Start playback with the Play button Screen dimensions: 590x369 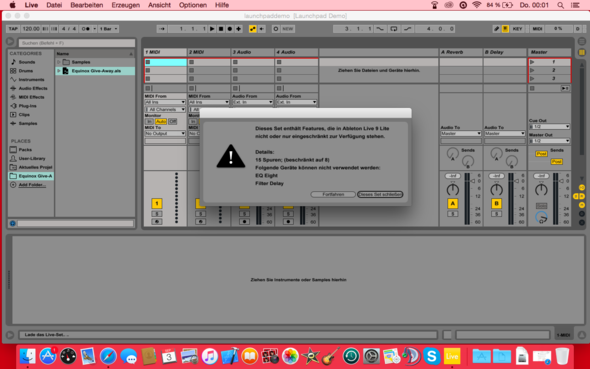[212, 29]
